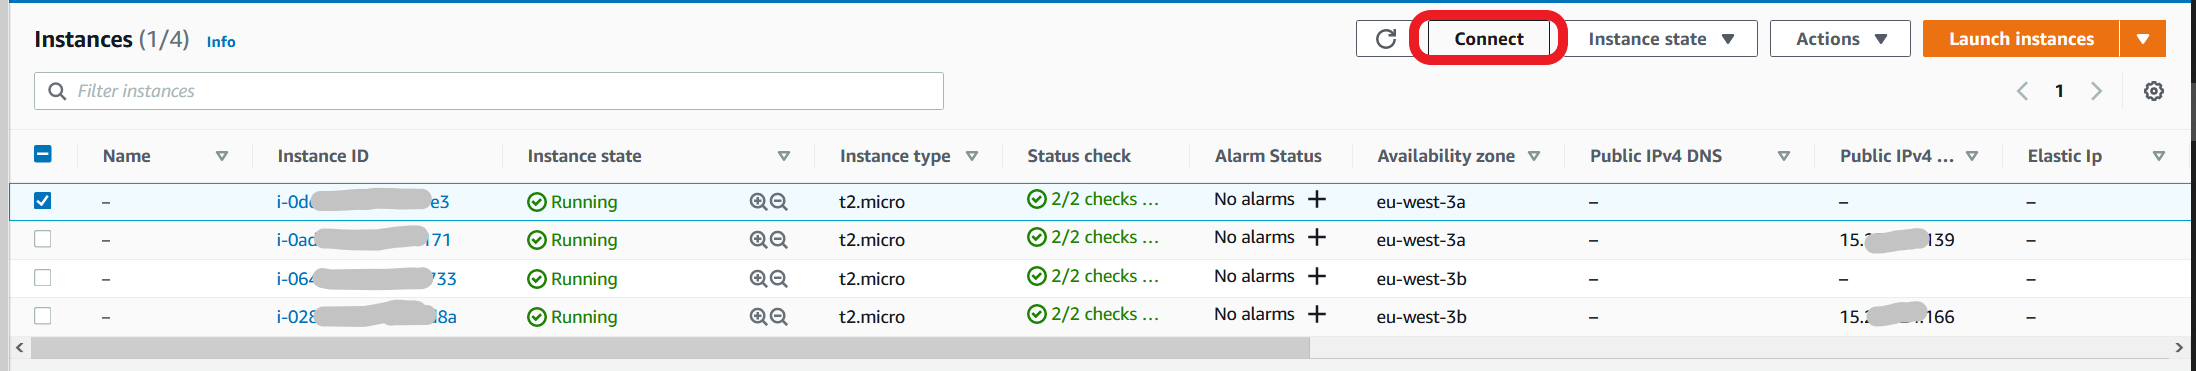Click the Connect button

coord(1488,39)
